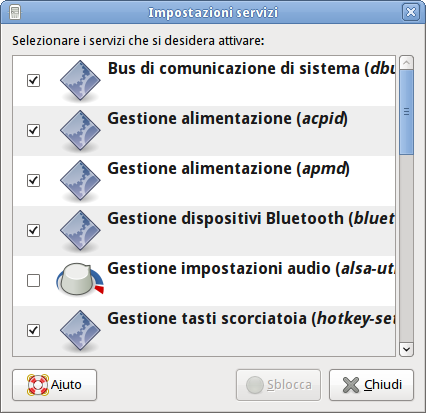The image size is (426, 413).
Task: Uncheck Gestione dispositivi Bluetooth service
Action: 33,230
